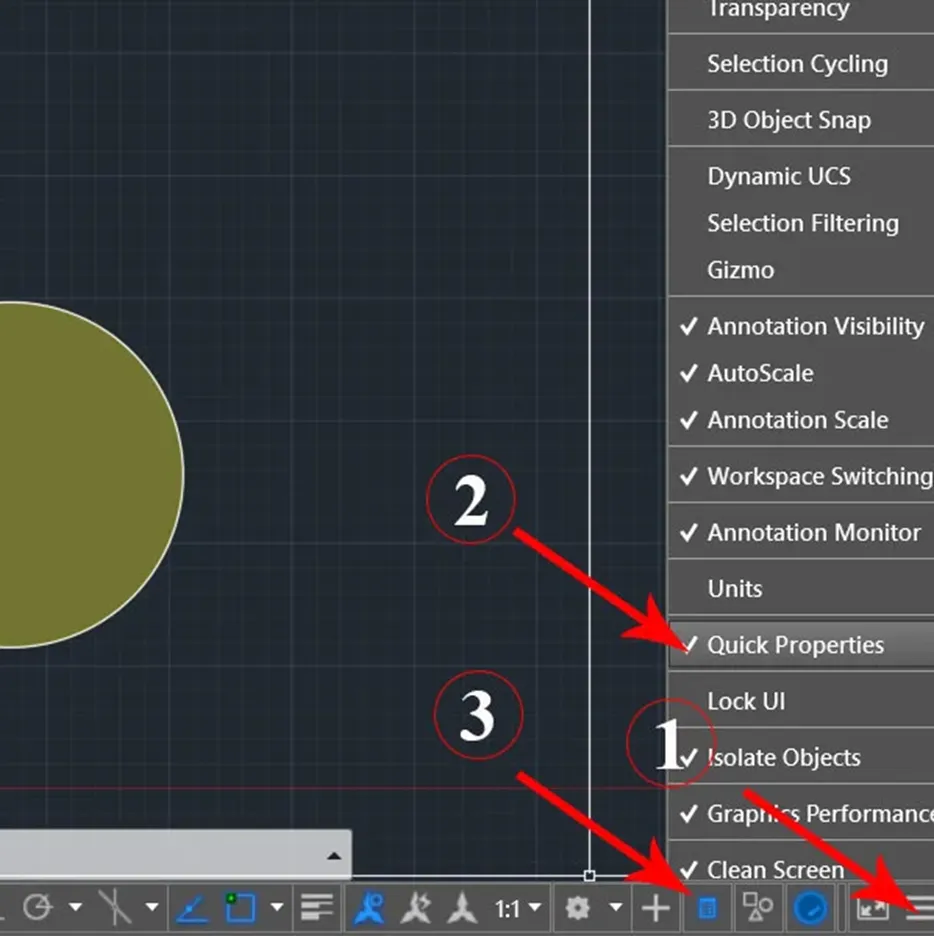Screen dimensions: 934x936
Task: Uncheck the AutoScale menu option
Action: [760, 373]
